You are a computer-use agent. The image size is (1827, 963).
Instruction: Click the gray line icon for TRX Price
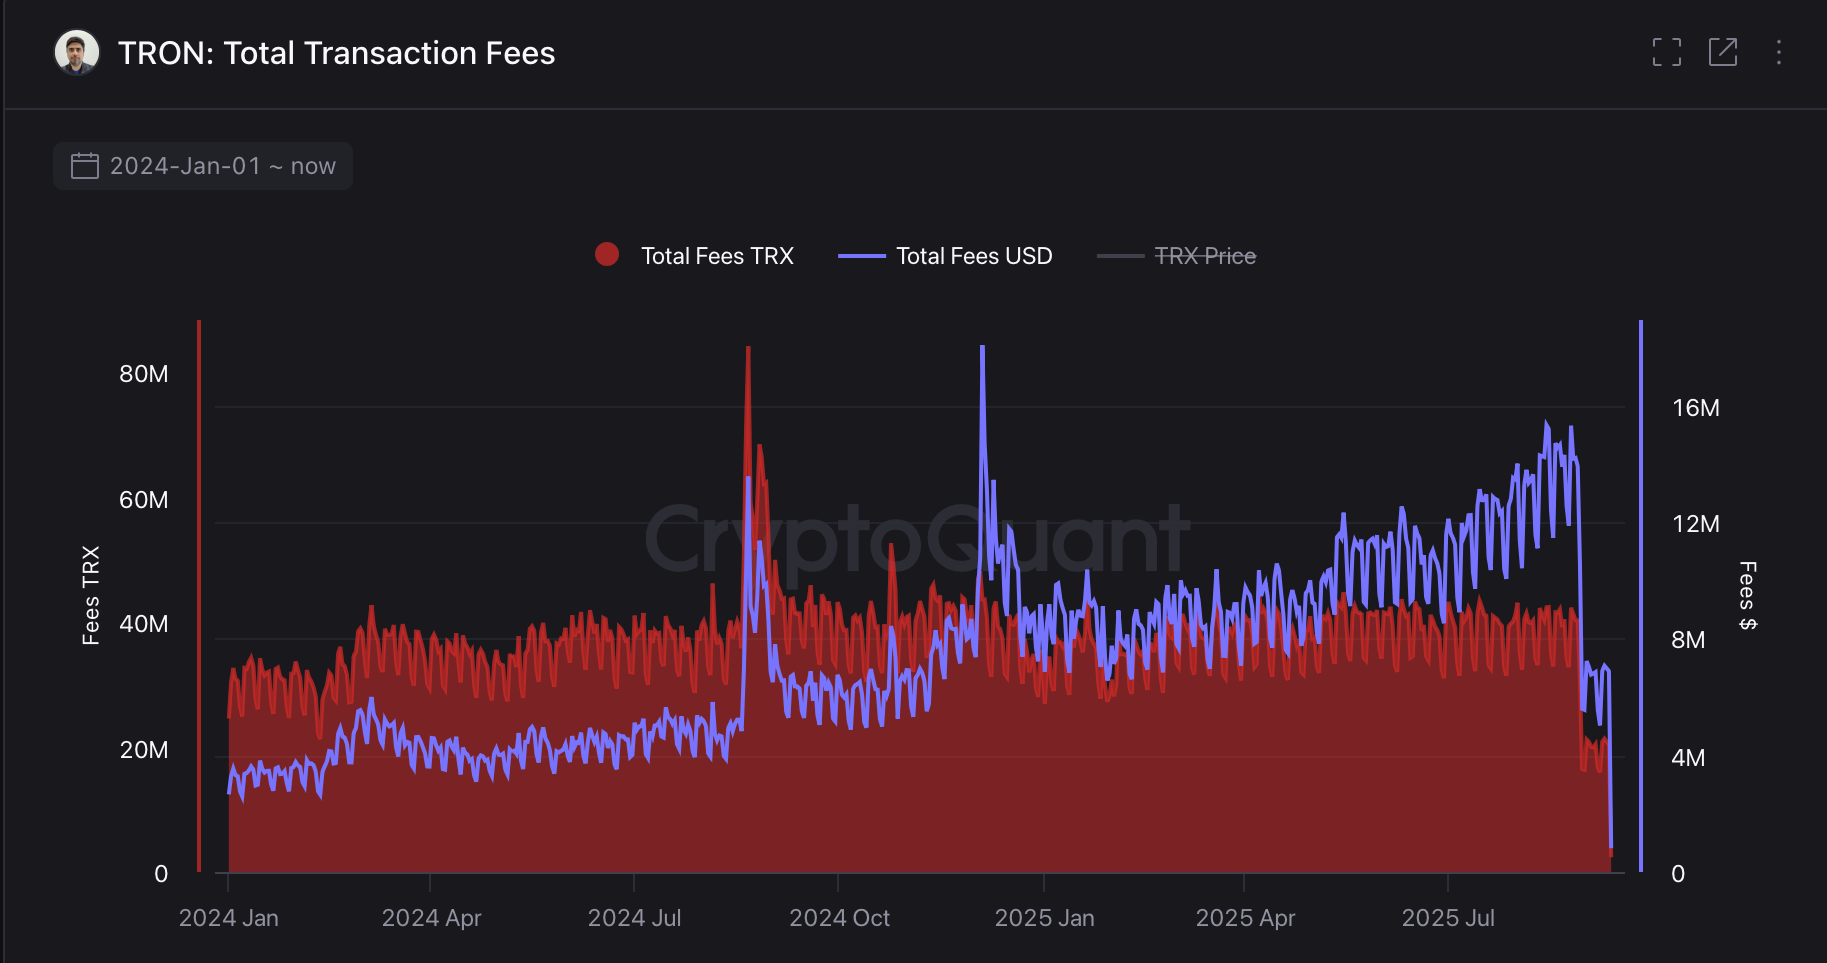coord(1122,255)
